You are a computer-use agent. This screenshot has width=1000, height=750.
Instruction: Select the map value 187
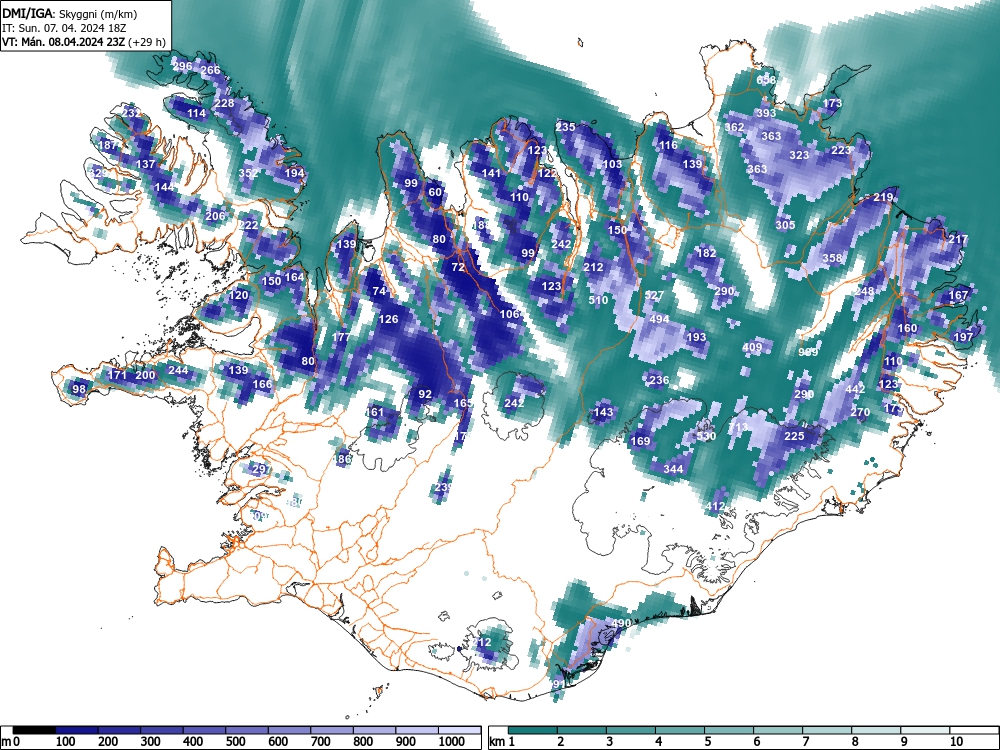[x=108, y=145]
